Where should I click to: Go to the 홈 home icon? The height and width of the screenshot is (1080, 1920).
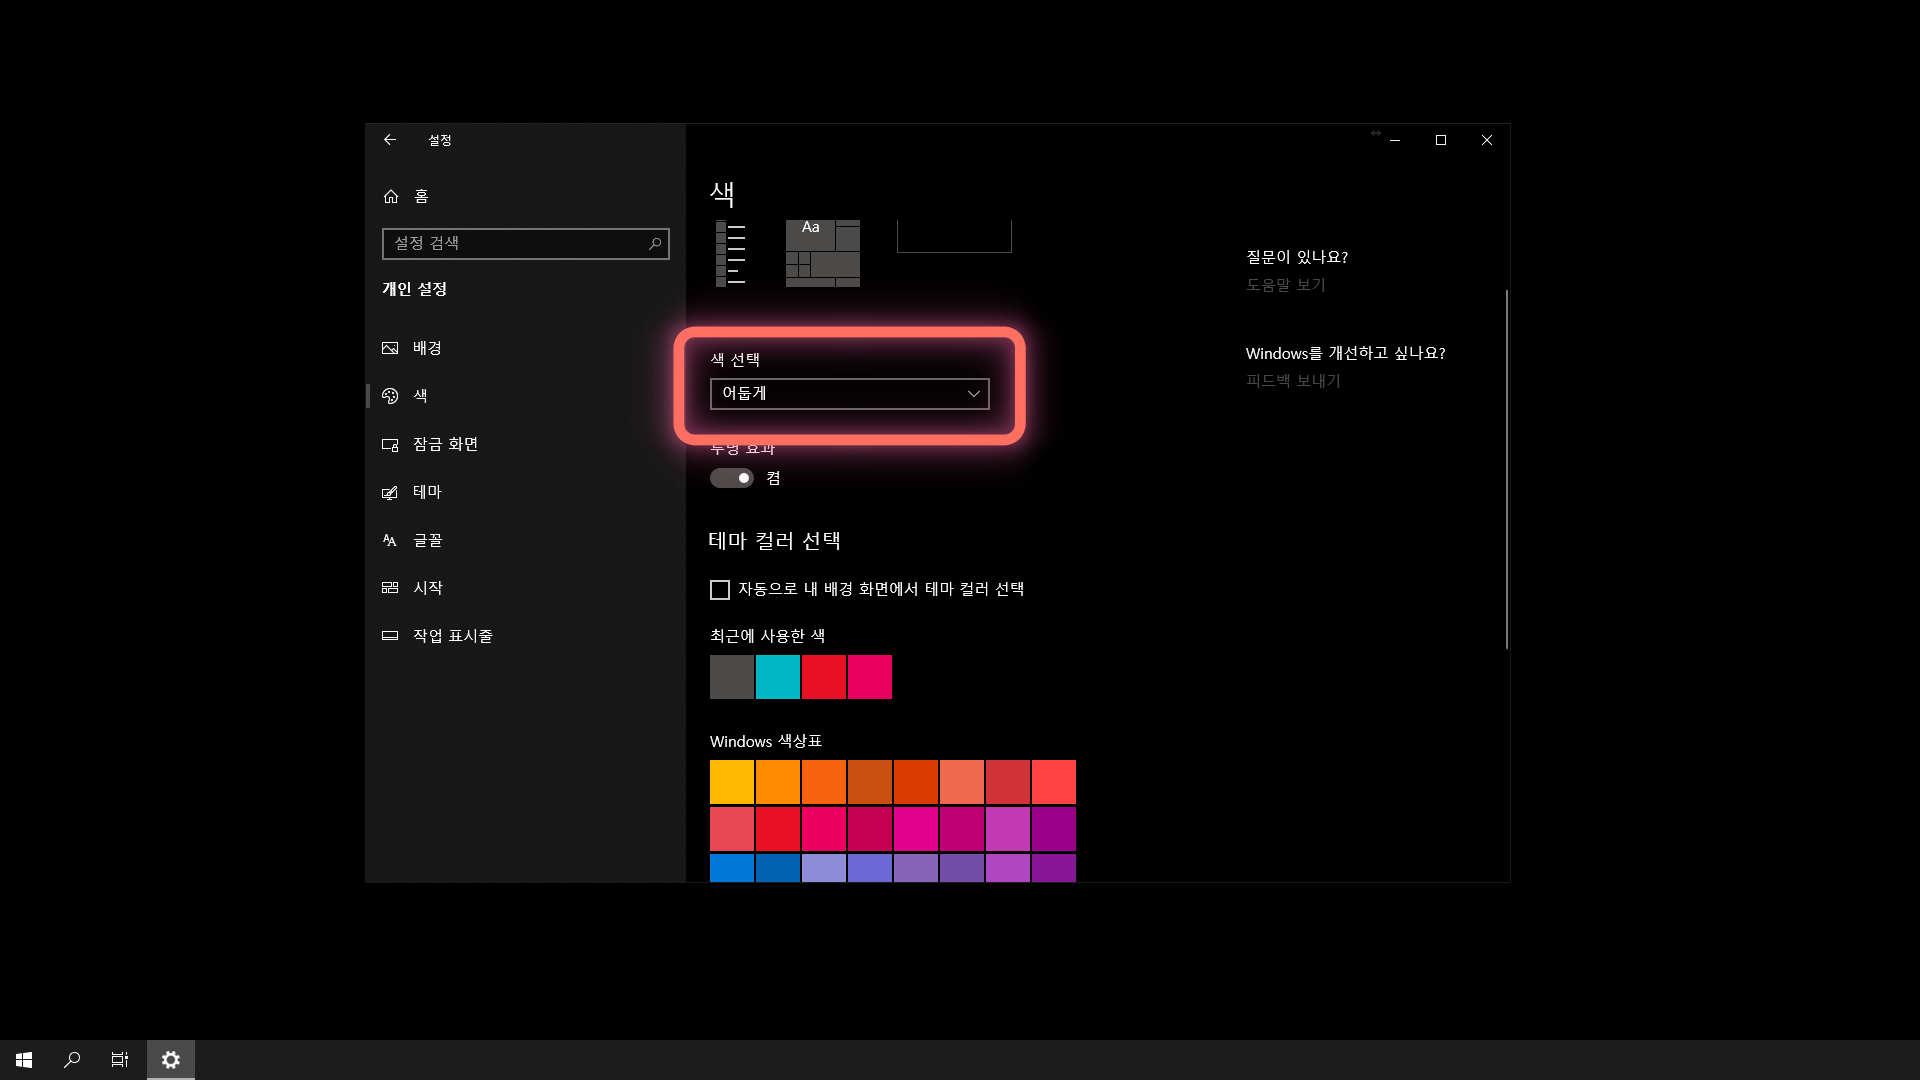391,196
